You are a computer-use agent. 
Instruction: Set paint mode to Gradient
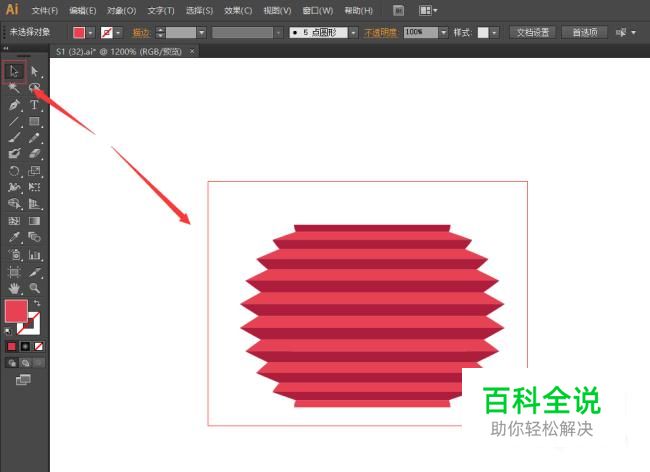coord(25,346)
